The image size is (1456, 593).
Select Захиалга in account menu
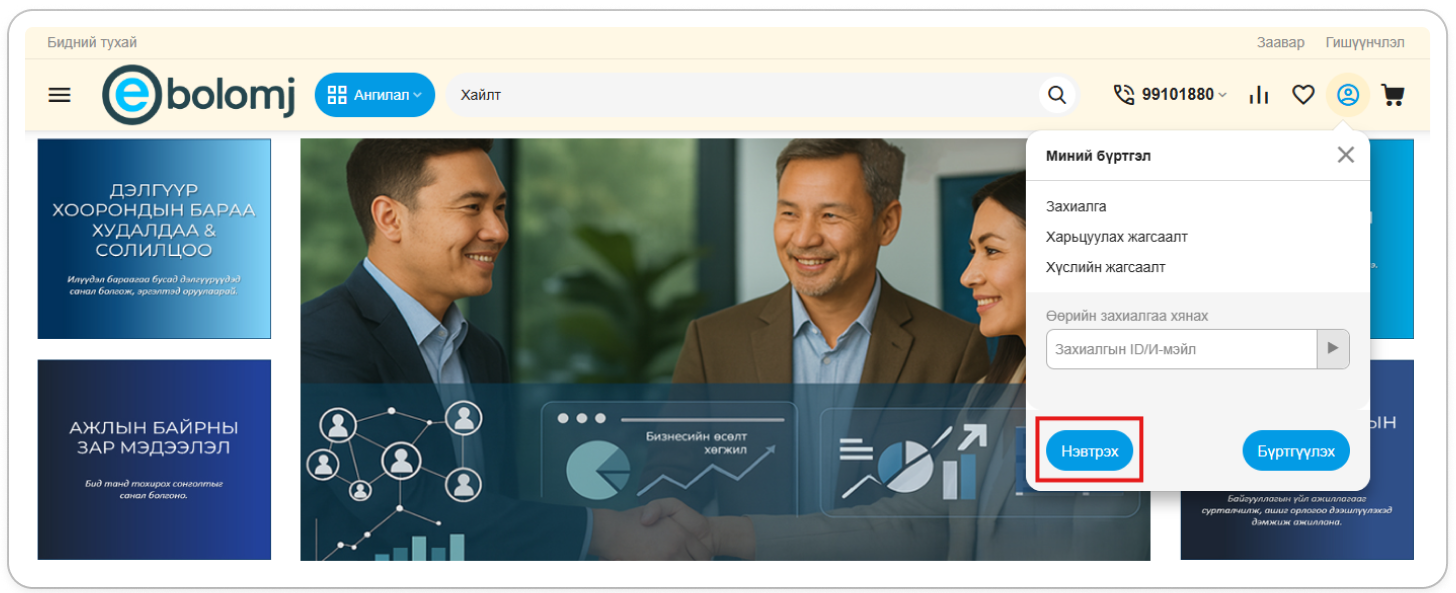pos(1076,206)
